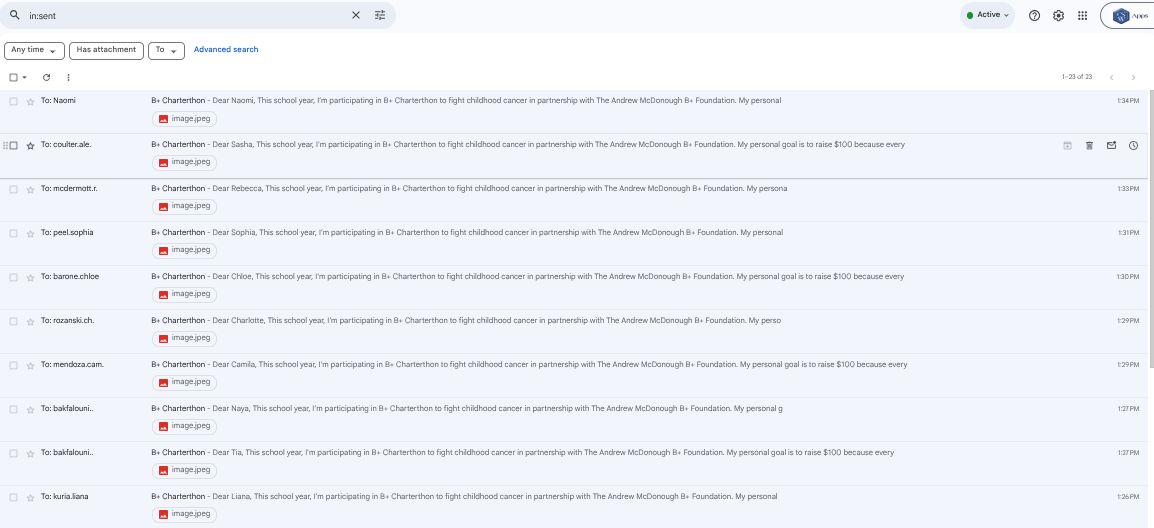Expand the Any time filter dropdown
Image resolution: width=1154 pixels, height=528 pixels.
click(x=34, y=50)
